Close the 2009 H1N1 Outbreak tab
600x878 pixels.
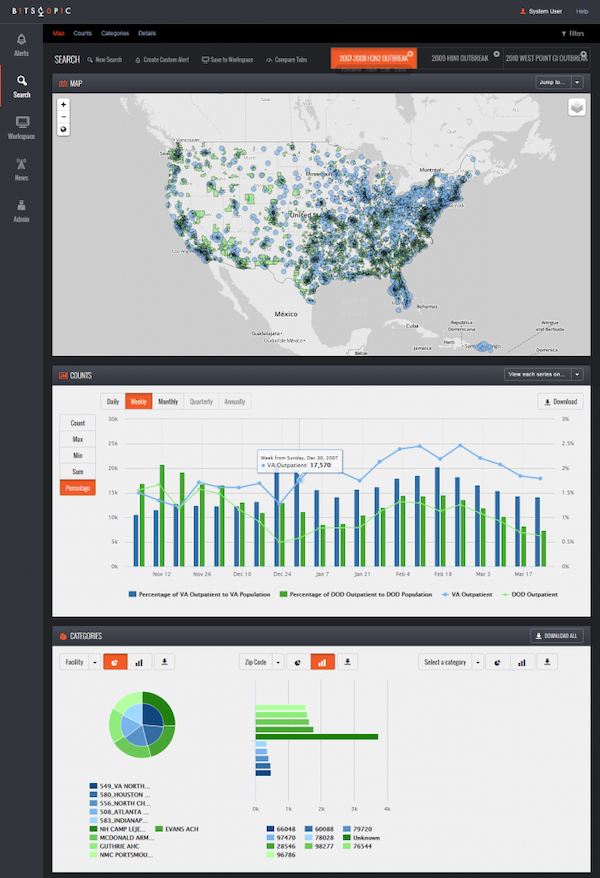(496, 54)
